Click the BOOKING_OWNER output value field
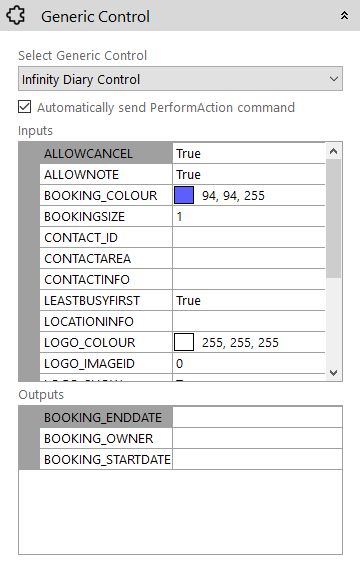This screenshot has height=574, width=360. 257,438
